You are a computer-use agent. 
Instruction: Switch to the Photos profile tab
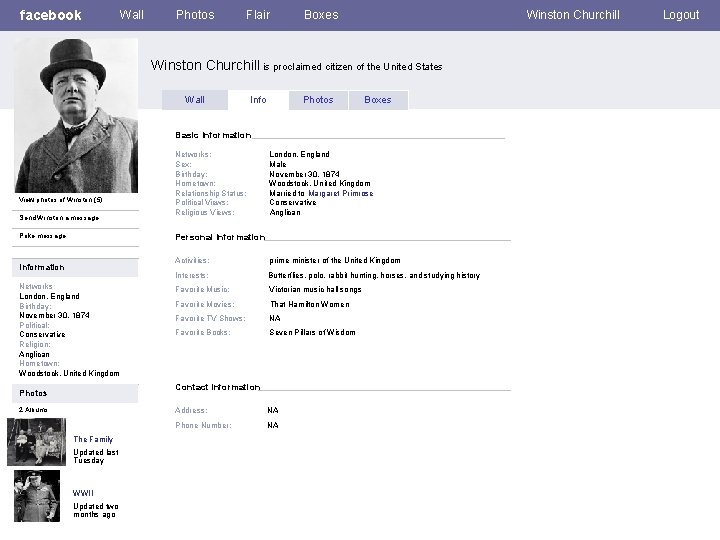[x=318, y=100]
